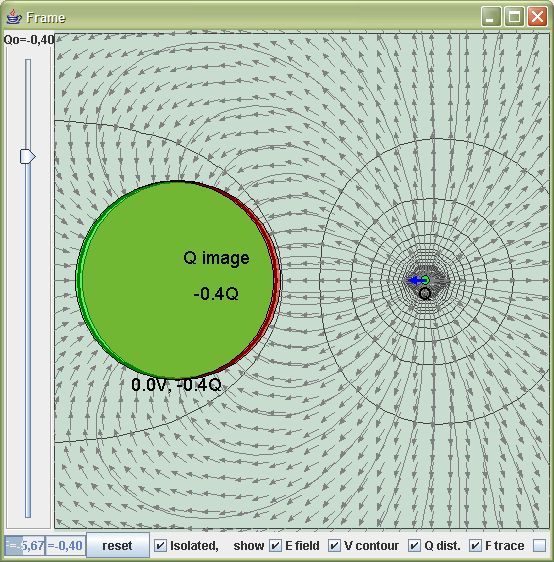Maximize the Frame window
This screenshot has height=562, width=554.
514,17
